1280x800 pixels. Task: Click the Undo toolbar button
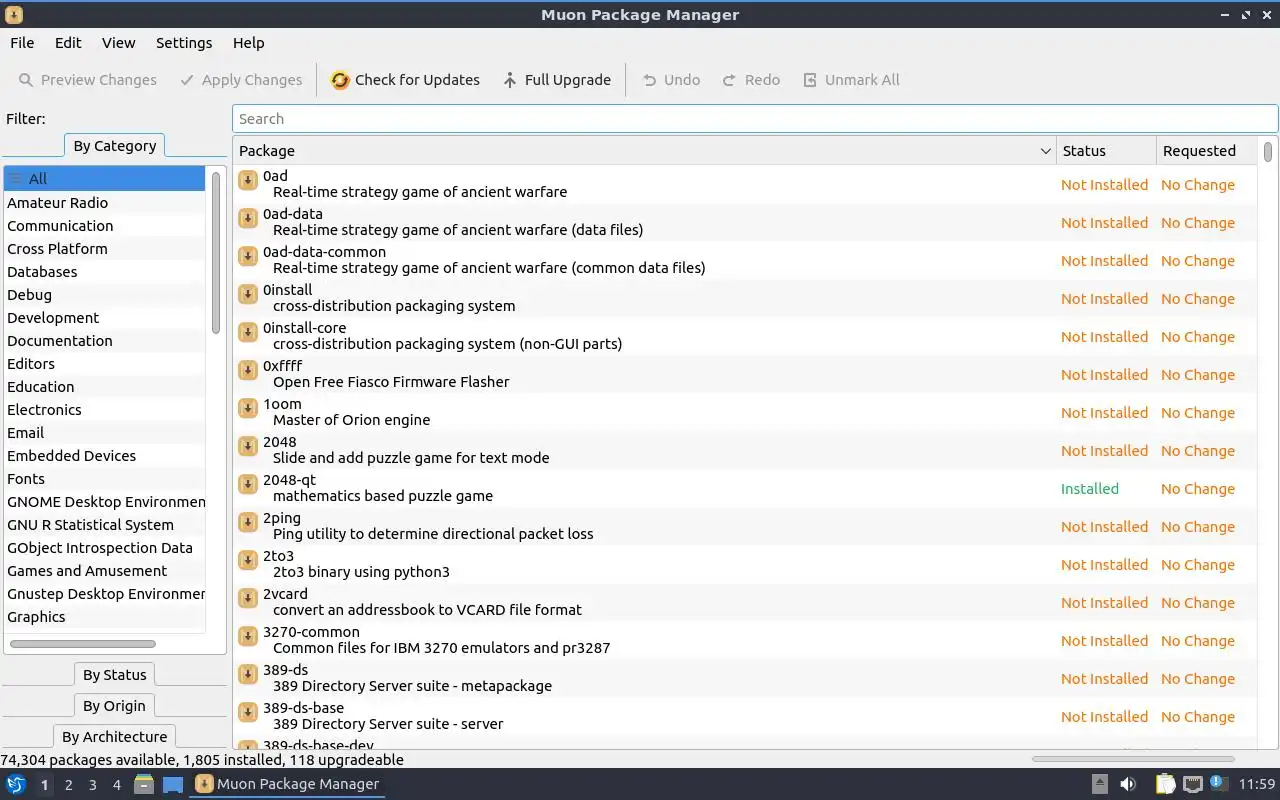pos(671,80)
